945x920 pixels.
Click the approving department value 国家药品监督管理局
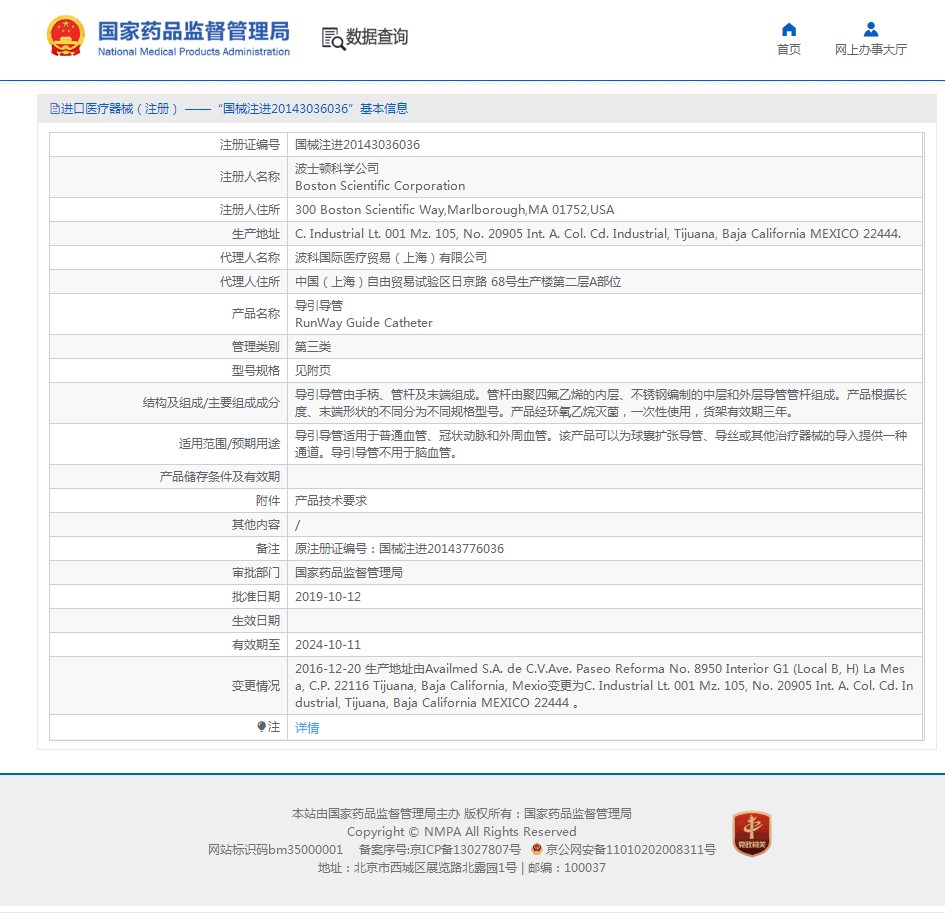tap(348, 573)
